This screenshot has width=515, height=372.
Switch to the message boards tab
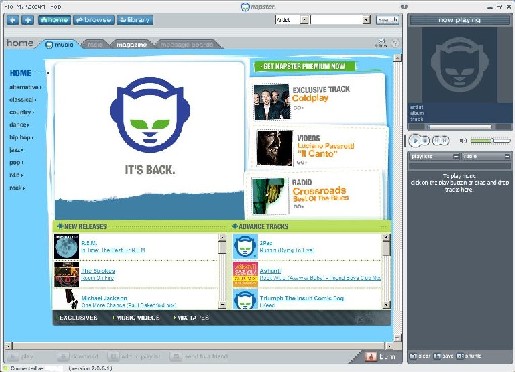(187, 44)
